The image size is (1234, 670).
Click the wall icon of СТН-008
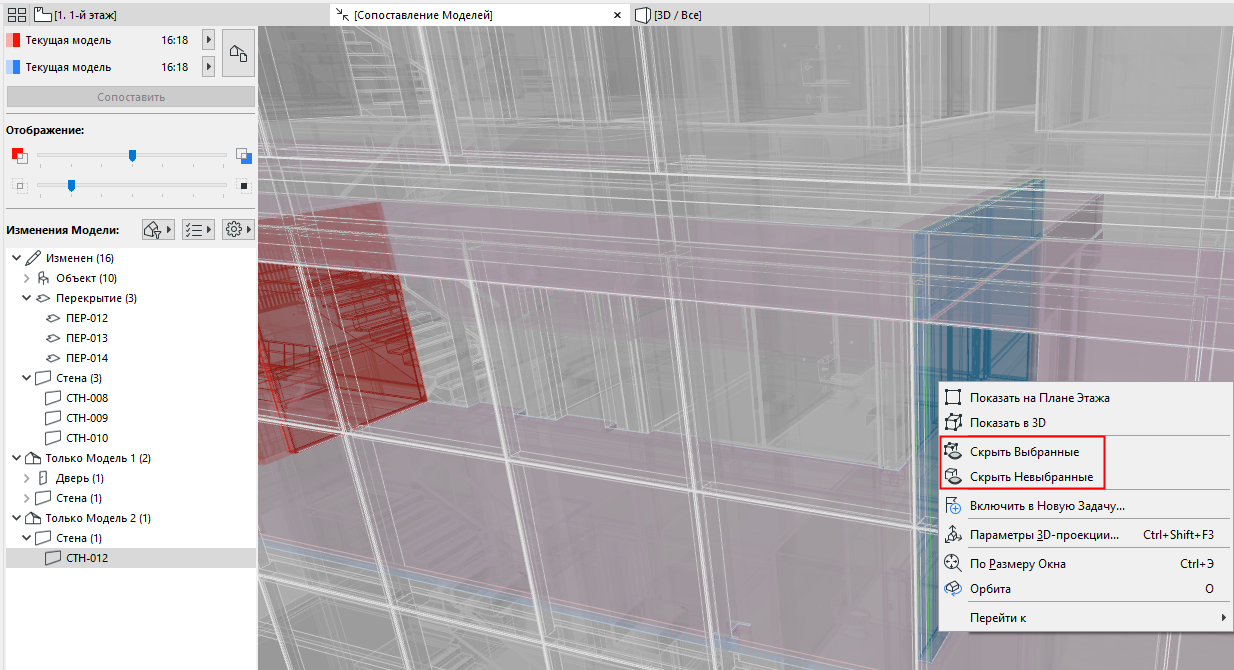pyautogui.click(x=53, y=398)
